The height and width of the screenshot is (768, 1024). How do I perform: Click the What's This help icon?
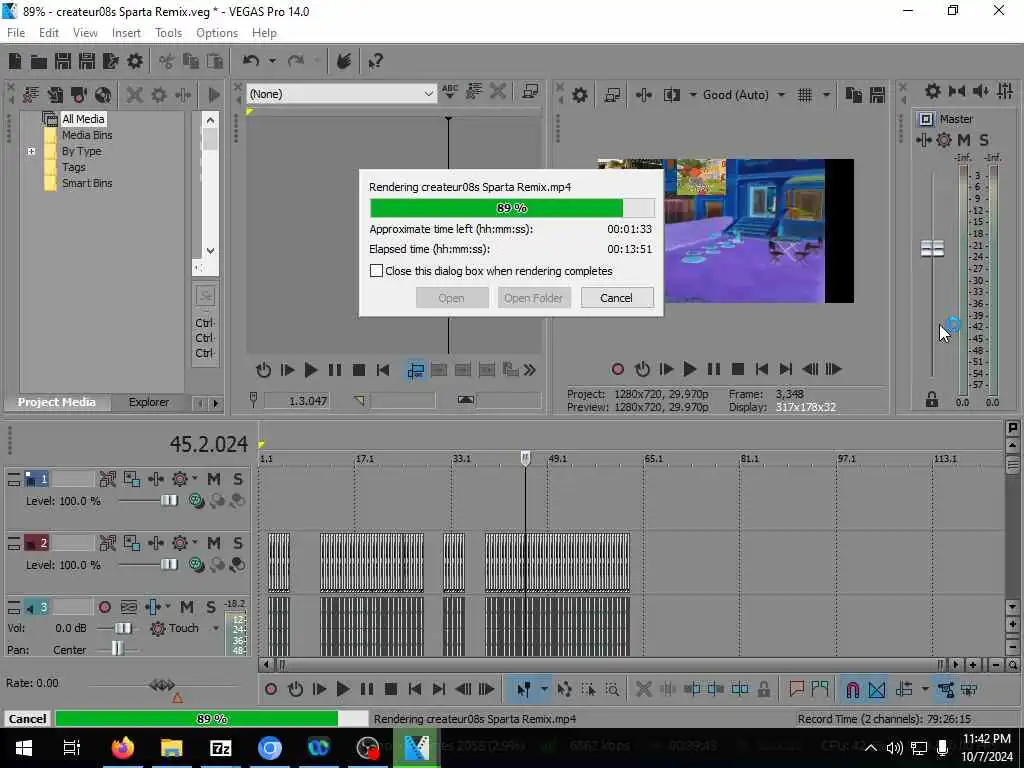coord(375,61)
